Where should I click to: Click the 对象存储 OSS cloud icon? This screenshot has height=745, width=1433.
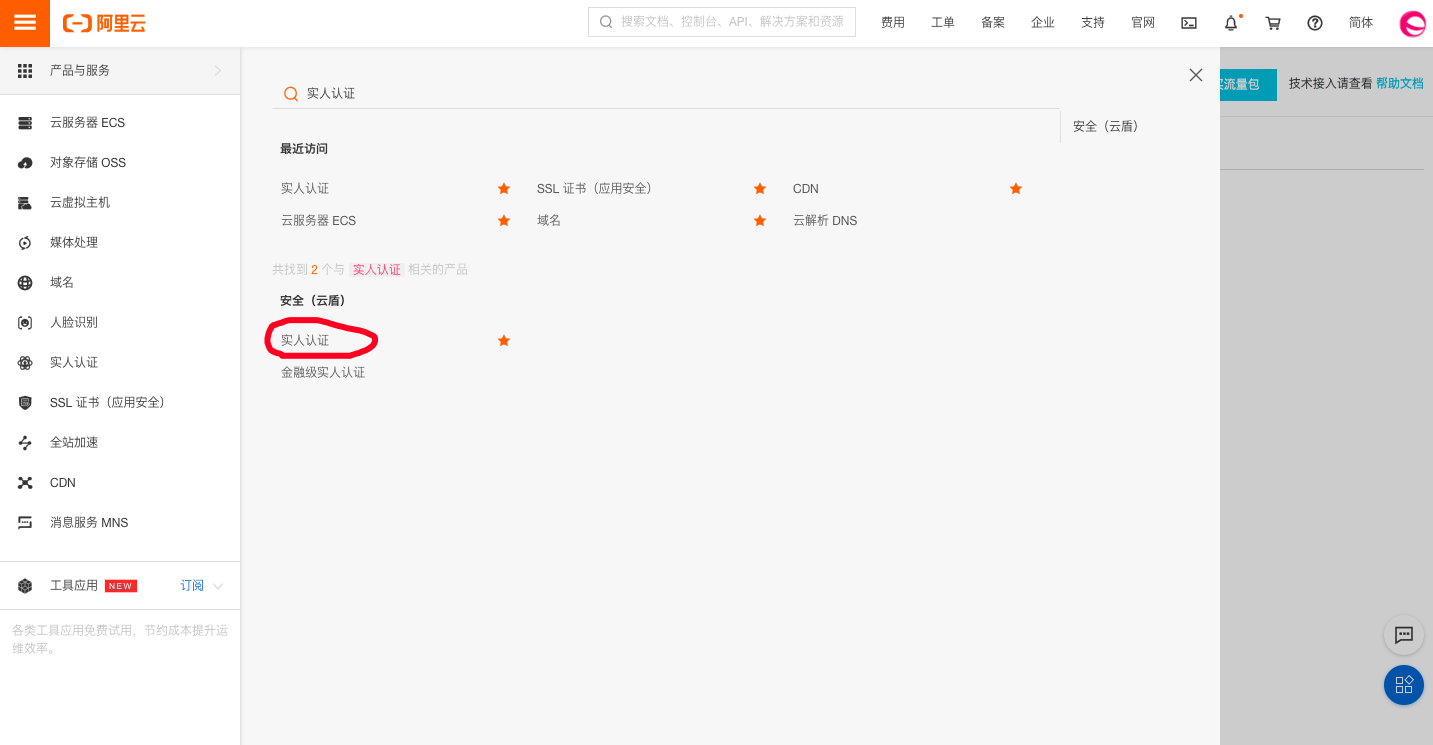click(x=25, y=163)
